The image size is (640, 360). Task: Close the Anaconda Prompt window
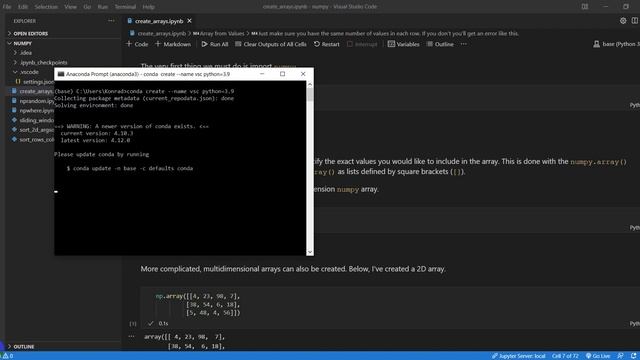click(303, 74)
